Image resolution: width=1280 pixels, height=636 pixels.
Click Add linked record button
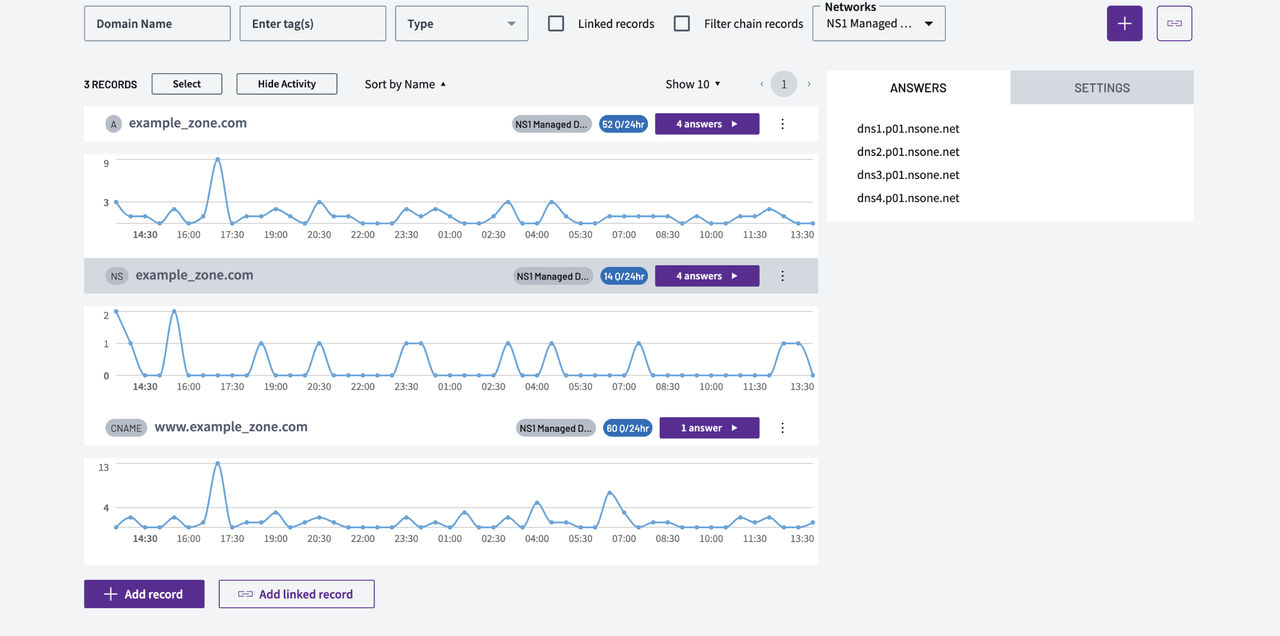[x=297, y=594]
